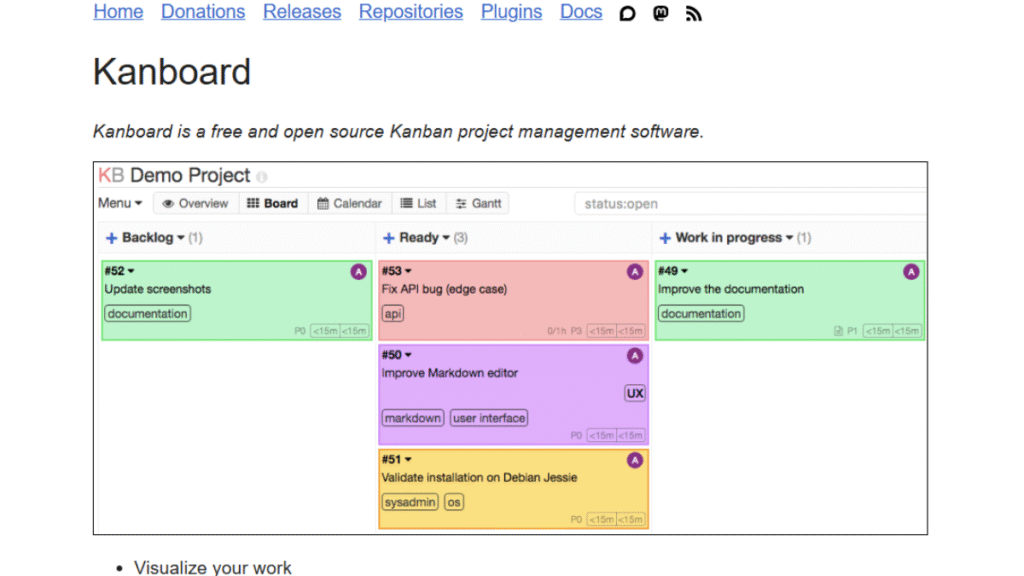Select the Overview tab with eye icon
The width and height of the screenshot is (1024, 576).
point(195,203)
